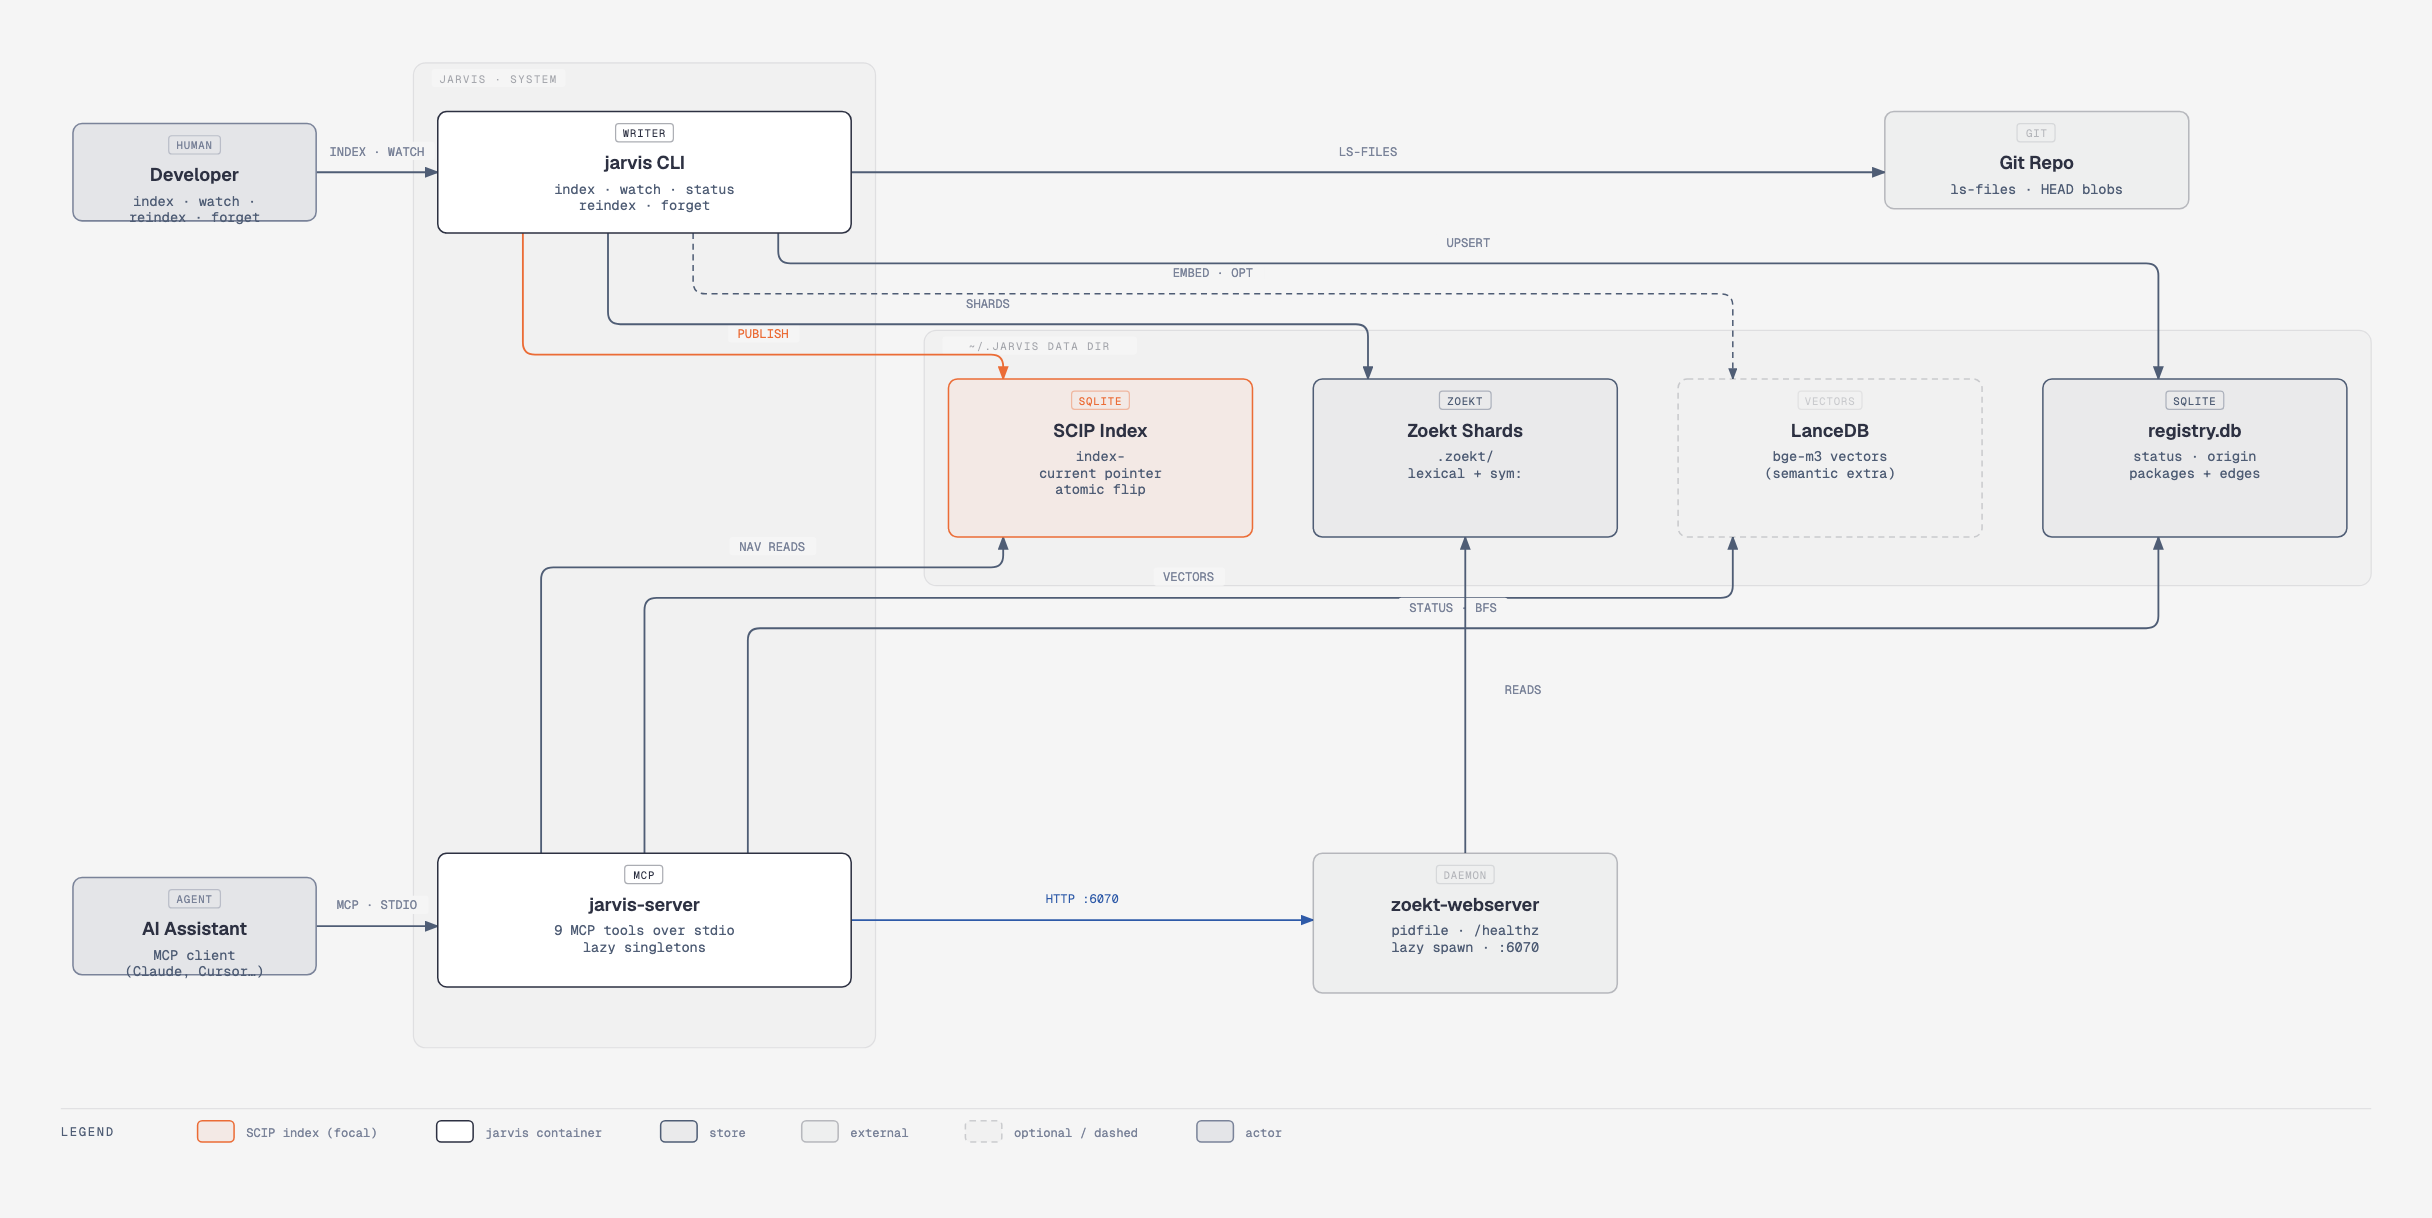The image size is (2432, 1218).
Task: Click the MCP · STDIO edge label
Action: (377, 905)
